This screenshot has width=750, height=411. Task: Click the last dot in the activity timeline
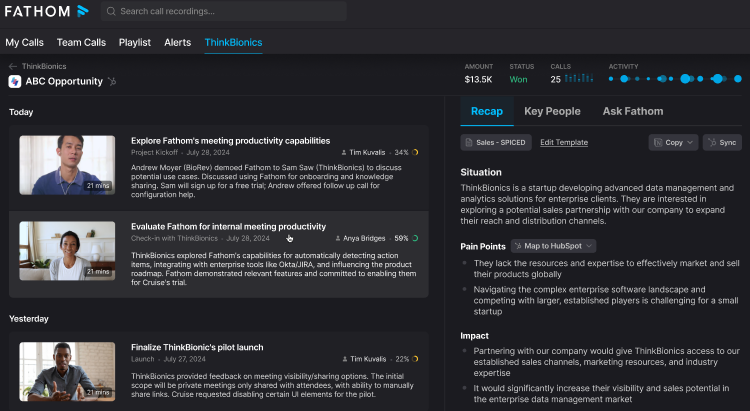point(738,78)
